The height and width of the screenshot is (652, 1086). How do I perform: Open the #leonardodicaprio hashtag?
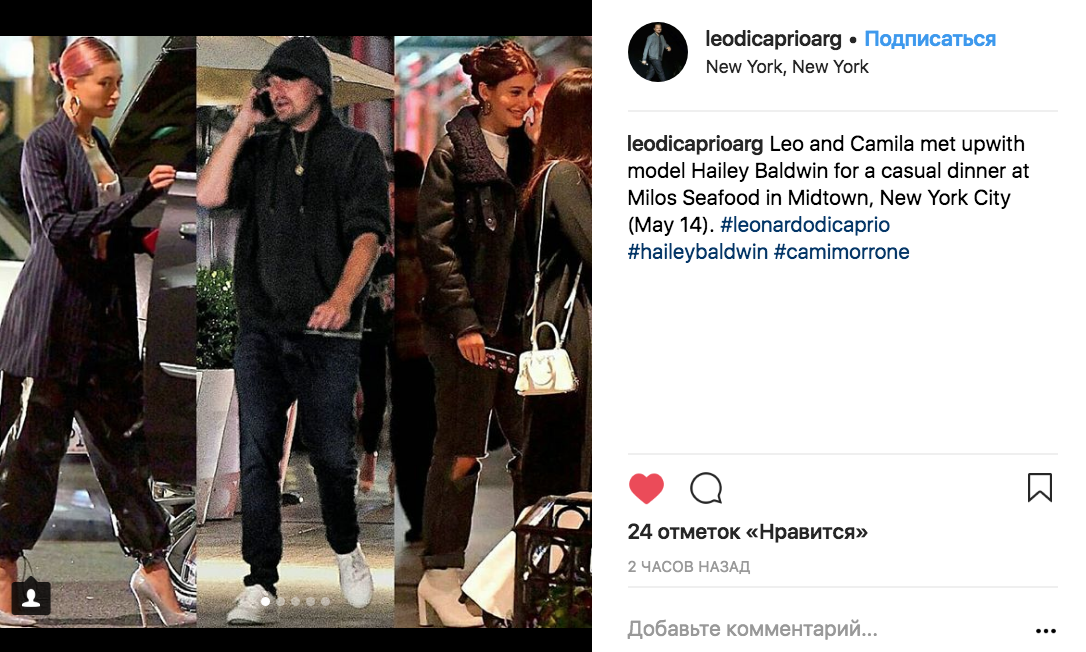(x=805, y=224)
